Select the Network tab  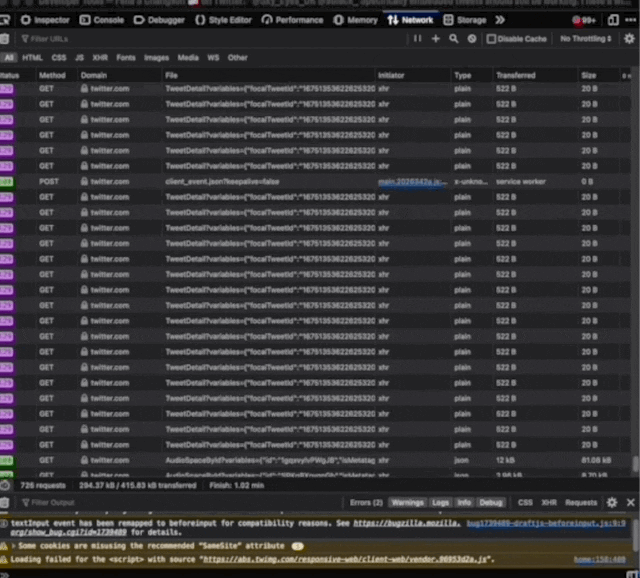pos(410,20)
